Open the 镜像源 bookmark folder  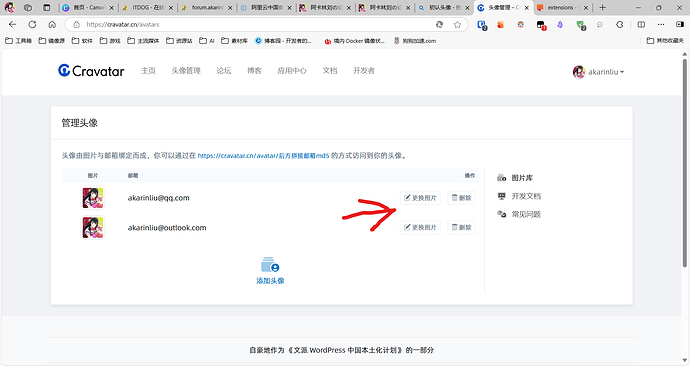point(51,41)
